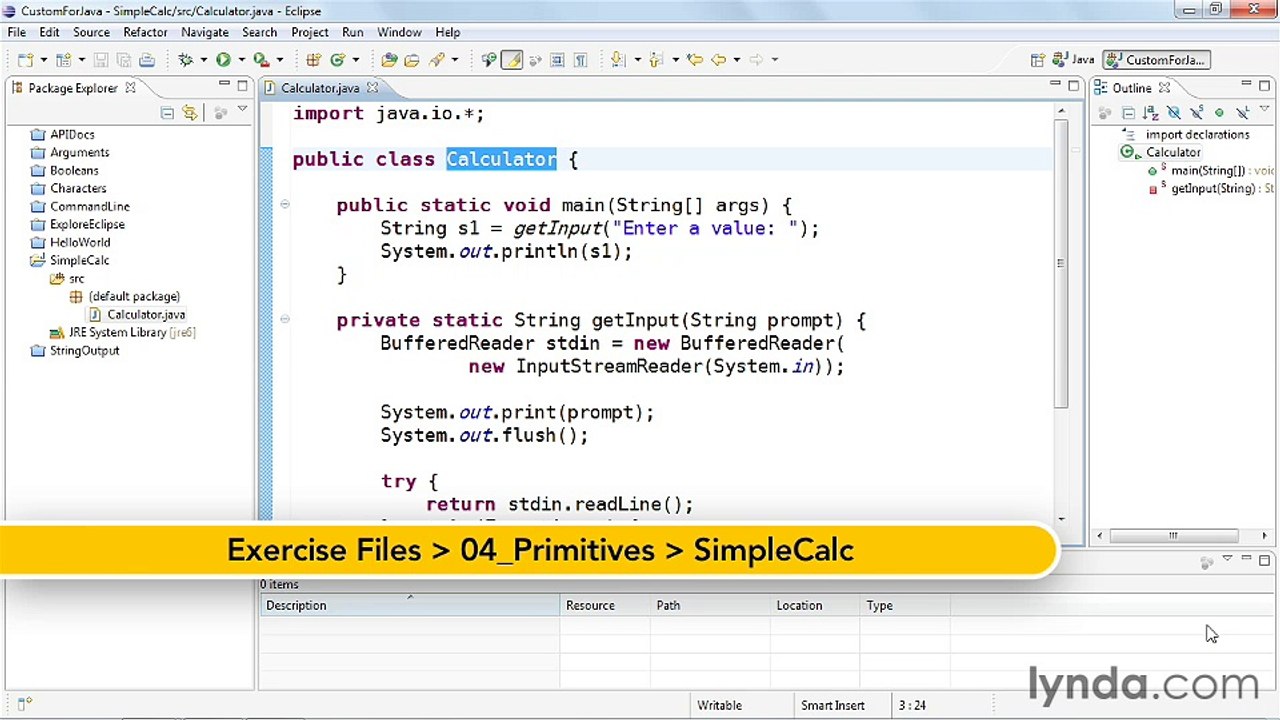The width and height of the screenshot is (1280, 720).
Task: Sort problems by Description column header
Action: pos(410,605)
